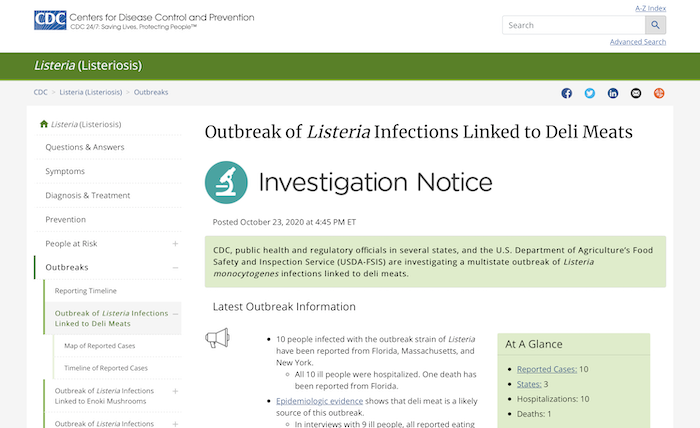Open Questions & Answers in sidebar
Image resolution: width=700 pixels, height=428 pixels.
(85, 147)
